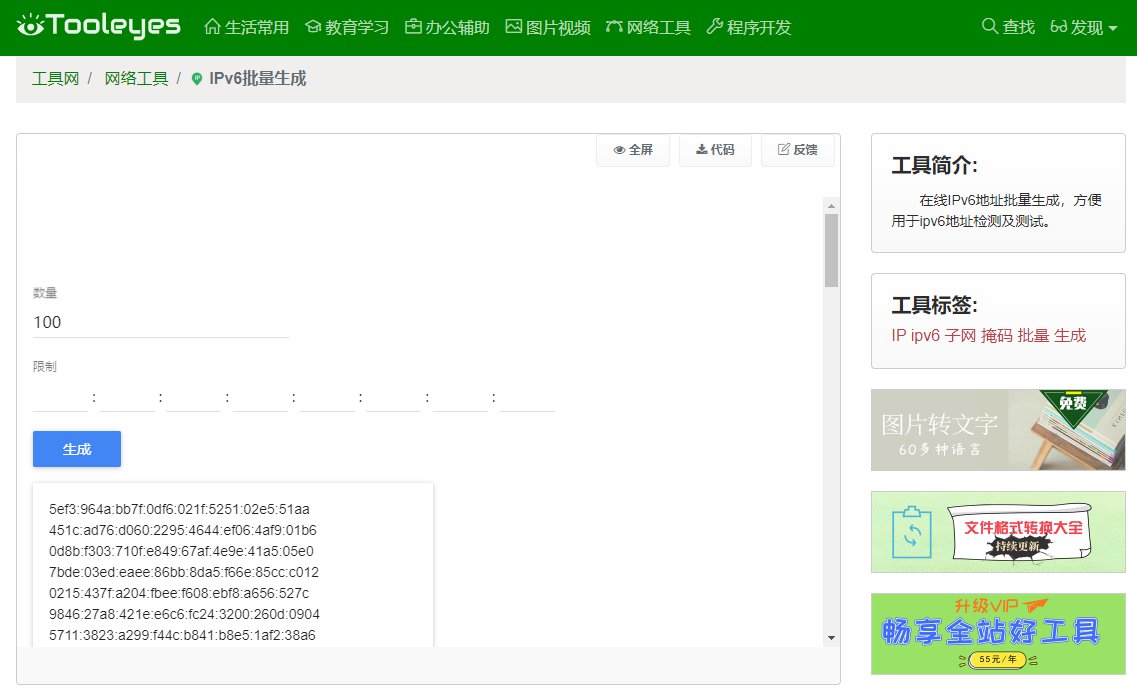Open the 图片视频 menu

(547, 28)
